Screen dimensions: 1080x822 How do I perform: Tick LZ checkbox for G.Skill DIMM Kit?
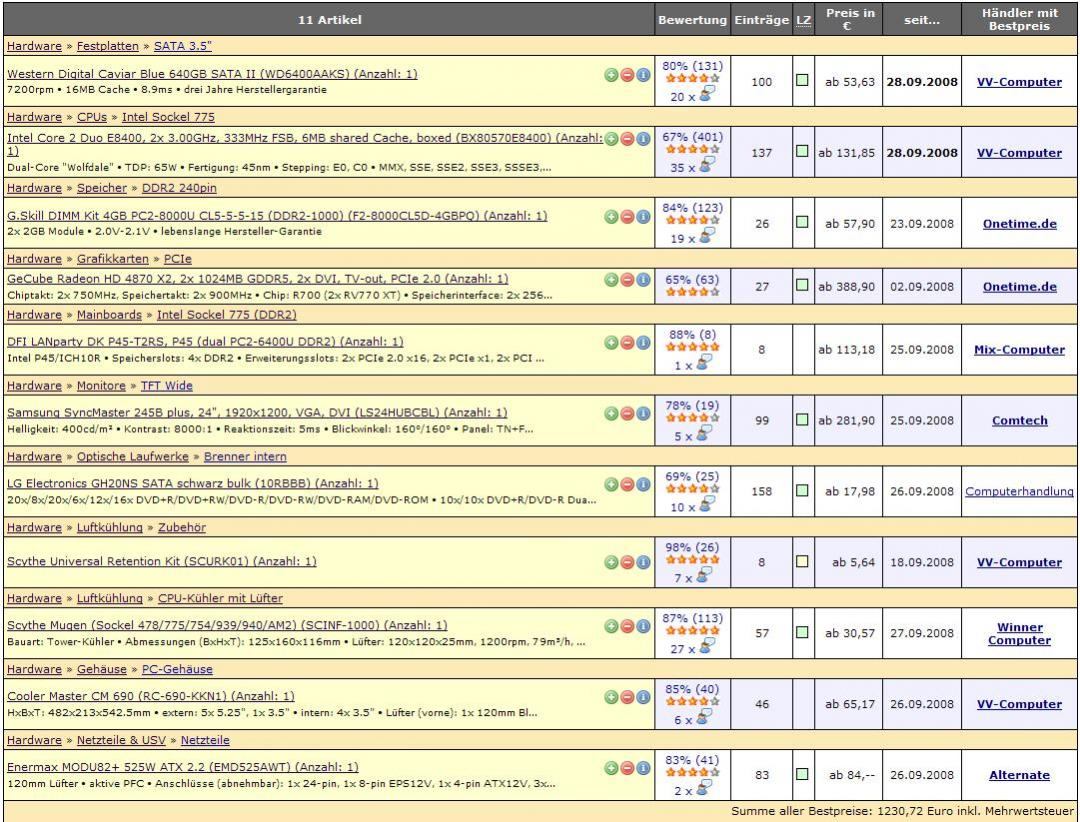(x=802, y=222)
